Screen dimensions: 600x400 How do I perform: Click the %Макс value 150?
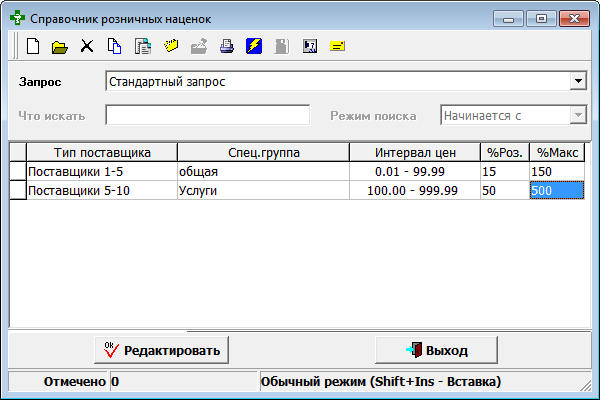(x=557, y=171)
